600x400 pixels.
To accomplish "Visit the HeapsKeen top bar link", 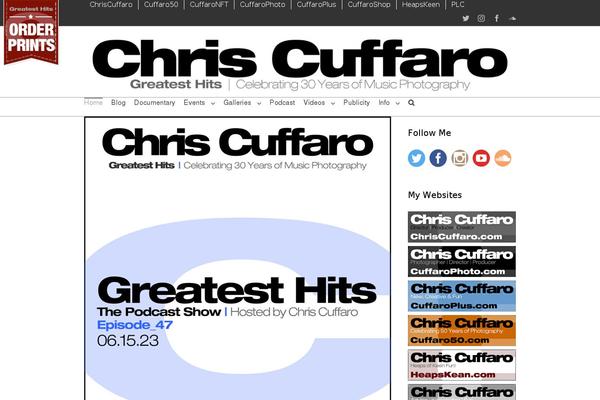I will click(x=421, y=5).
